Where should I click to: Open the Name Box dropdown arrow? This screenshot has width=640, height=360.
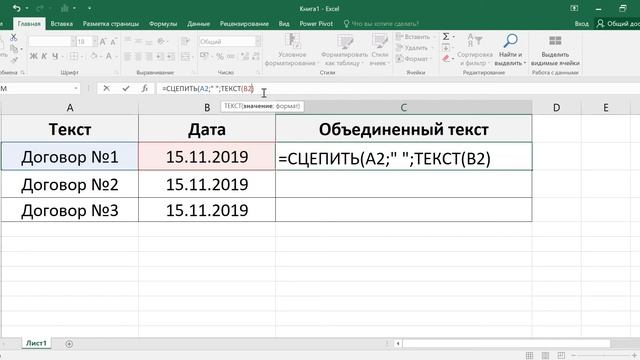click(76, 88)
